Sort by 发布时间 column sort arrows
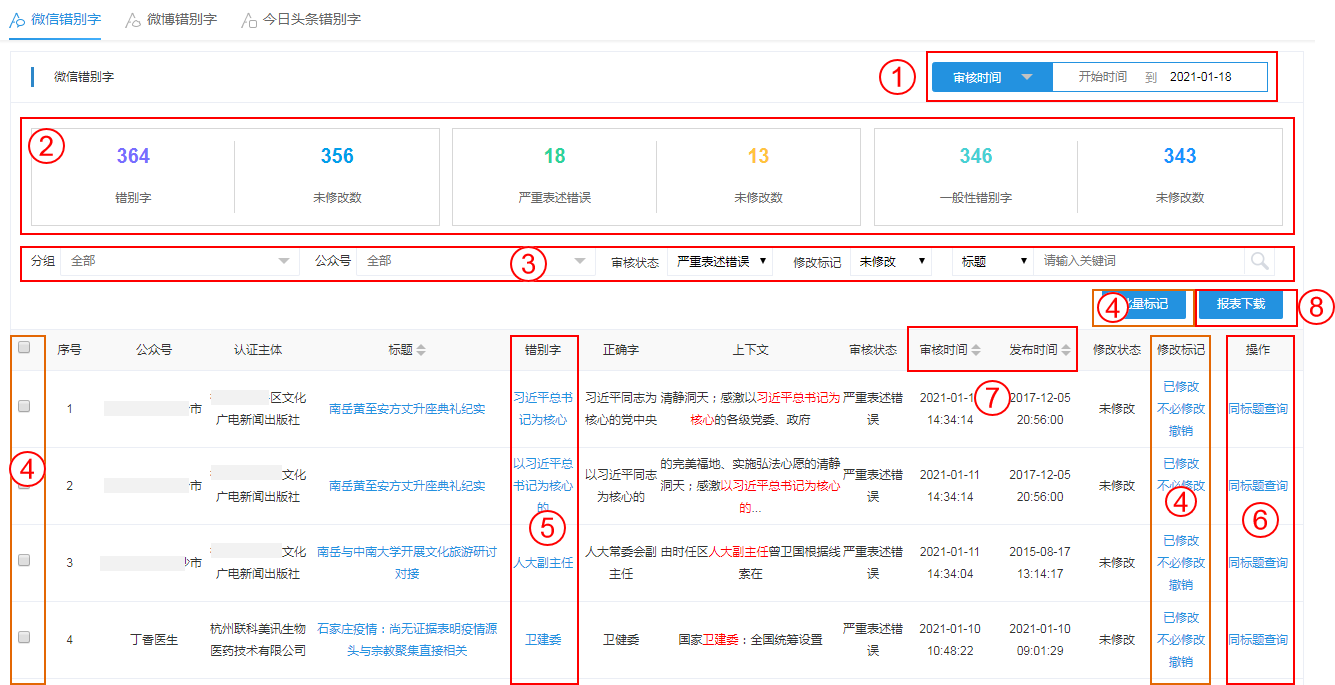 tap(1066, 350)
